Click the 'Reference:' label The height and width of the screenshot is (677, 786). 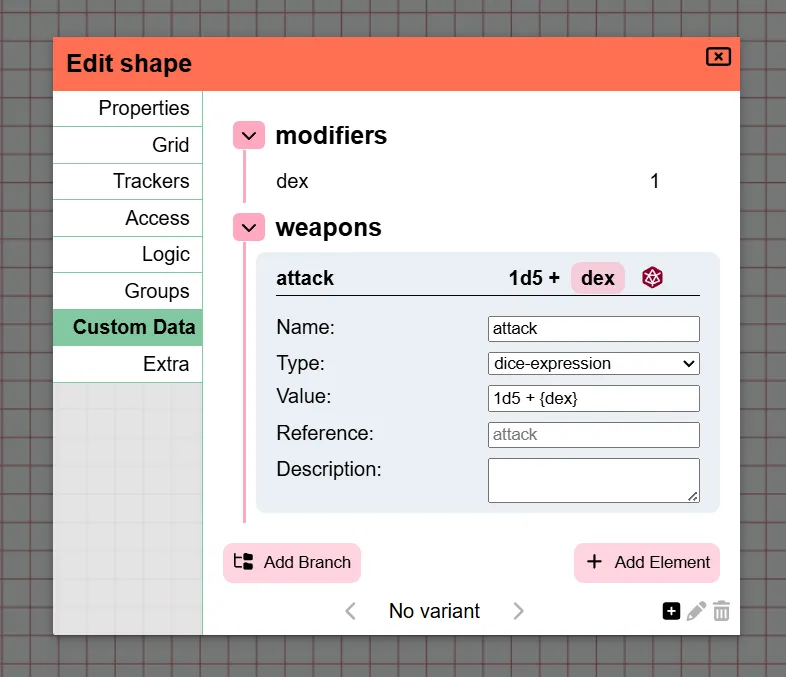coord(325,433)
